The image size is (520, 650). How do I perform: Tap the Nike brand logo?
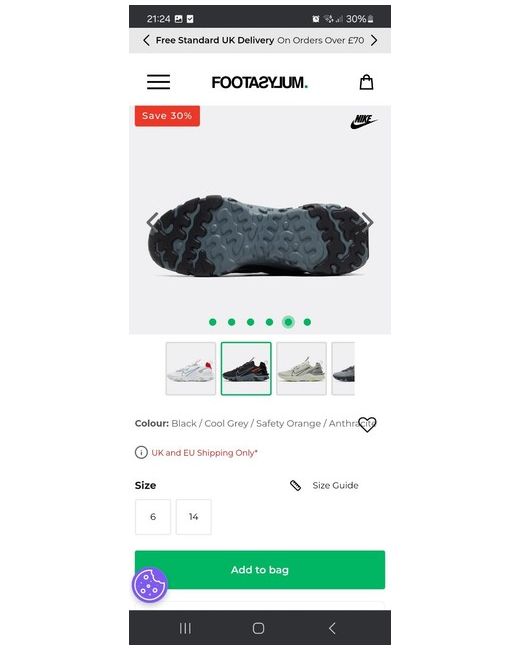(364, 121)
